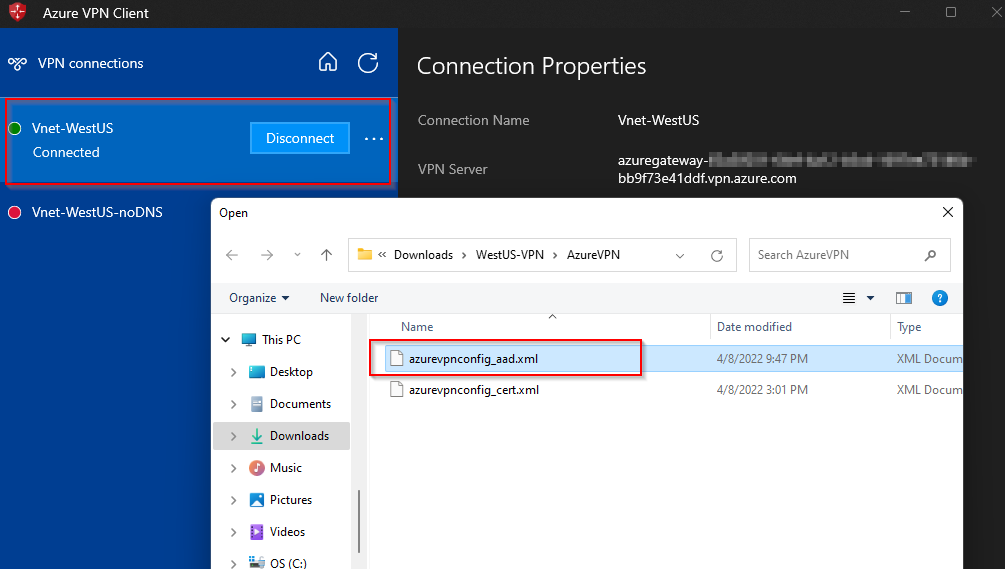1005x569 pixels.
Task: Go back in the Open dialog
Action: click(232, 255)
